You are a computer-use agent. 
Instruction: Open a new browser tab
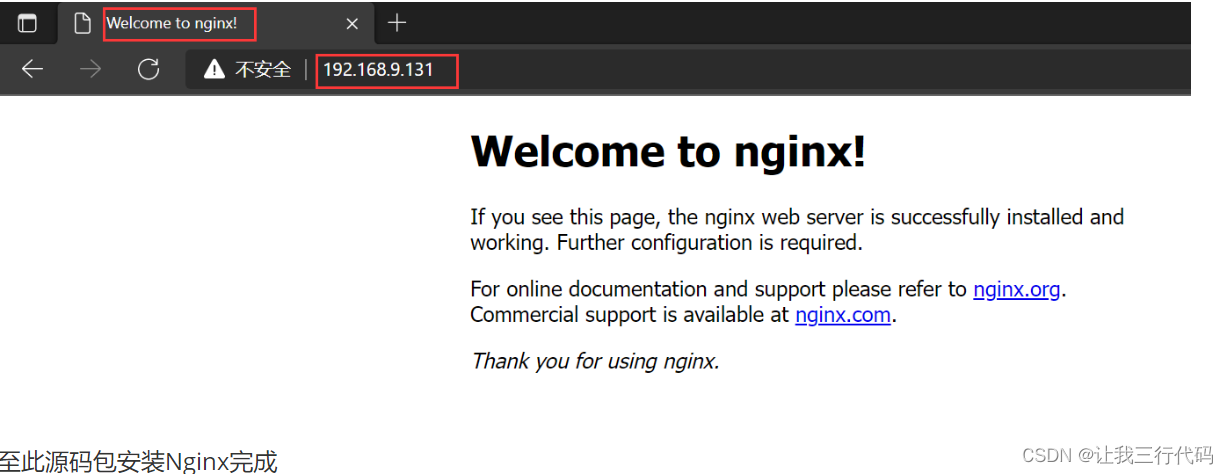coord(397,23)
